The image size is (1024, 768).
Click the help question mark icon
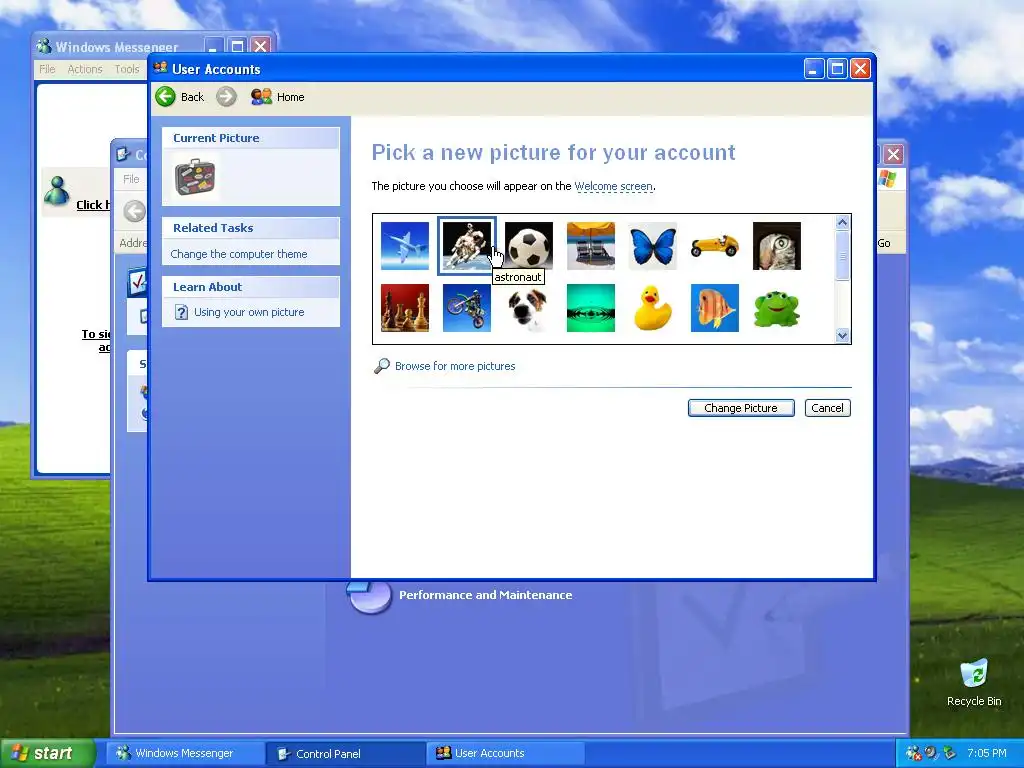[182, 312]
